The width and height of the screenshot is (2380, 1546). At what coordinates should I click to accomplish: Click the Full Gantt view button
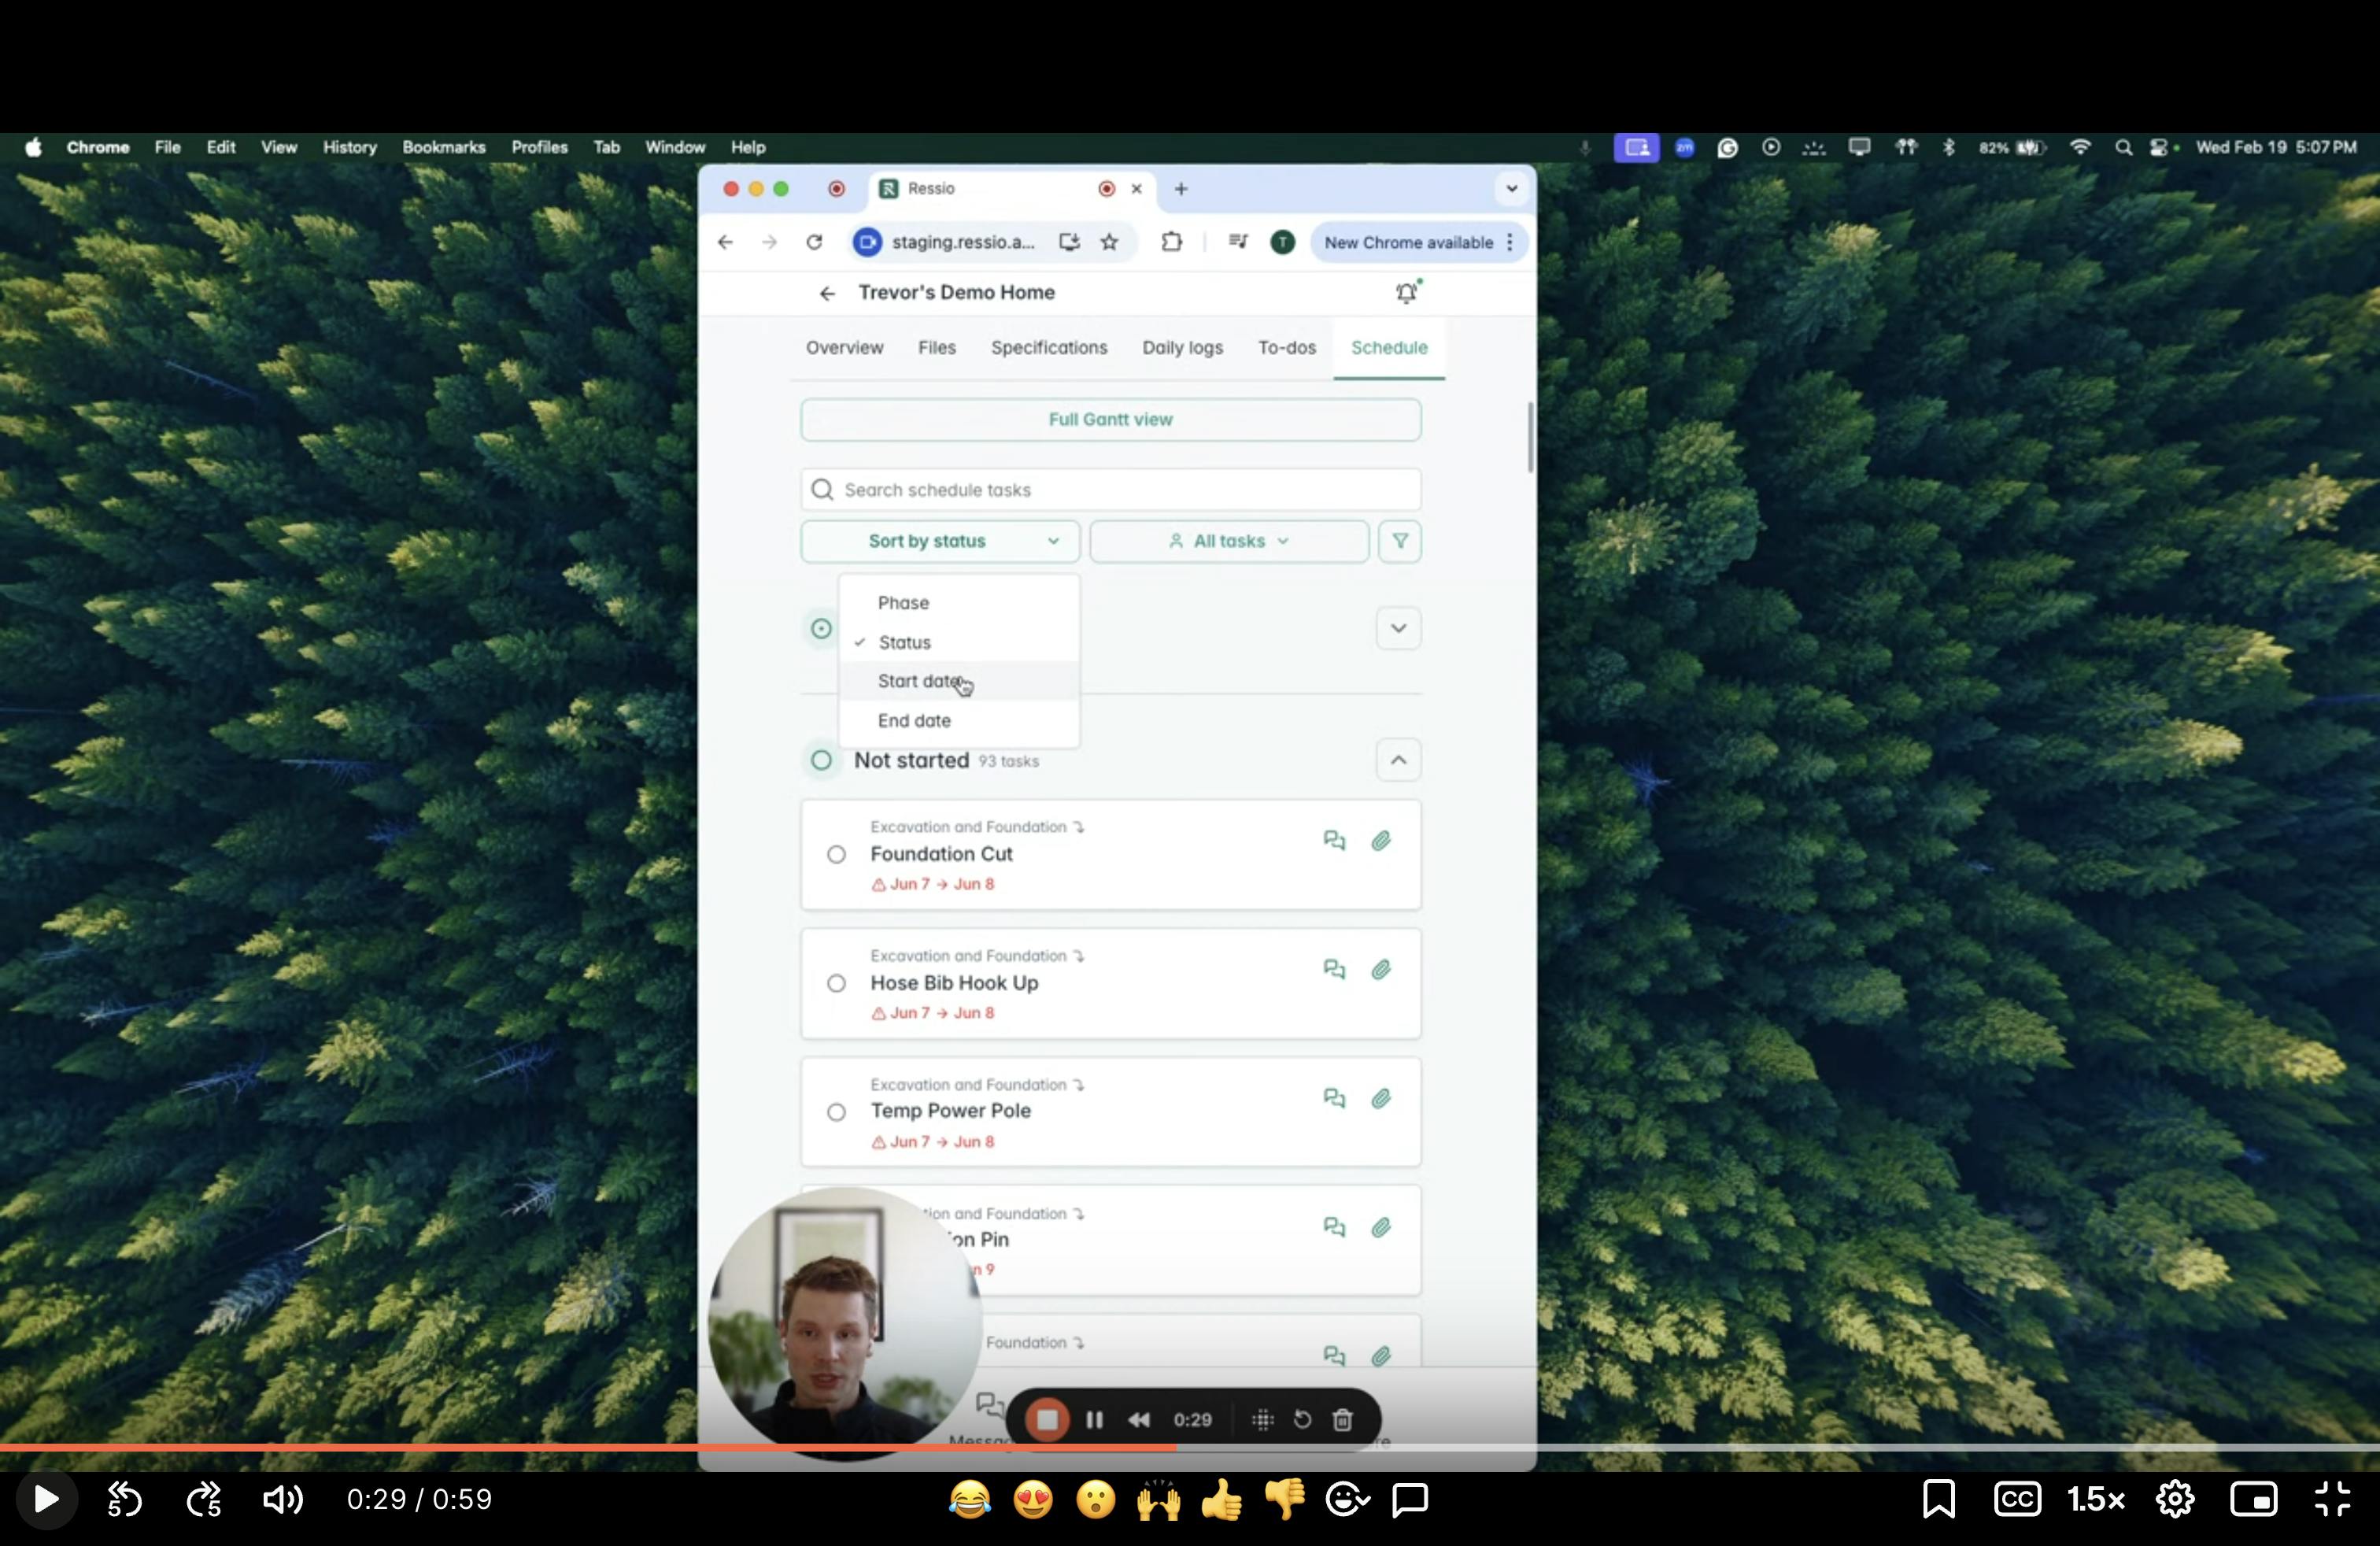(x=1110, y=420)
